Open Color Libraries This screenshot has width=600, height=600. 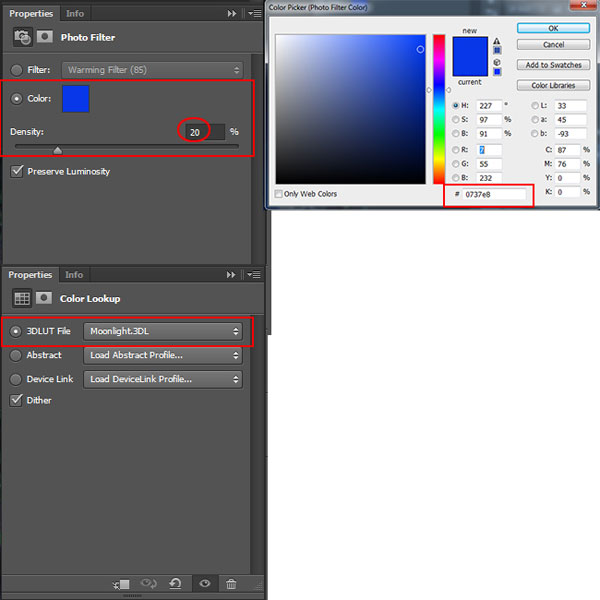pos(553,85)
